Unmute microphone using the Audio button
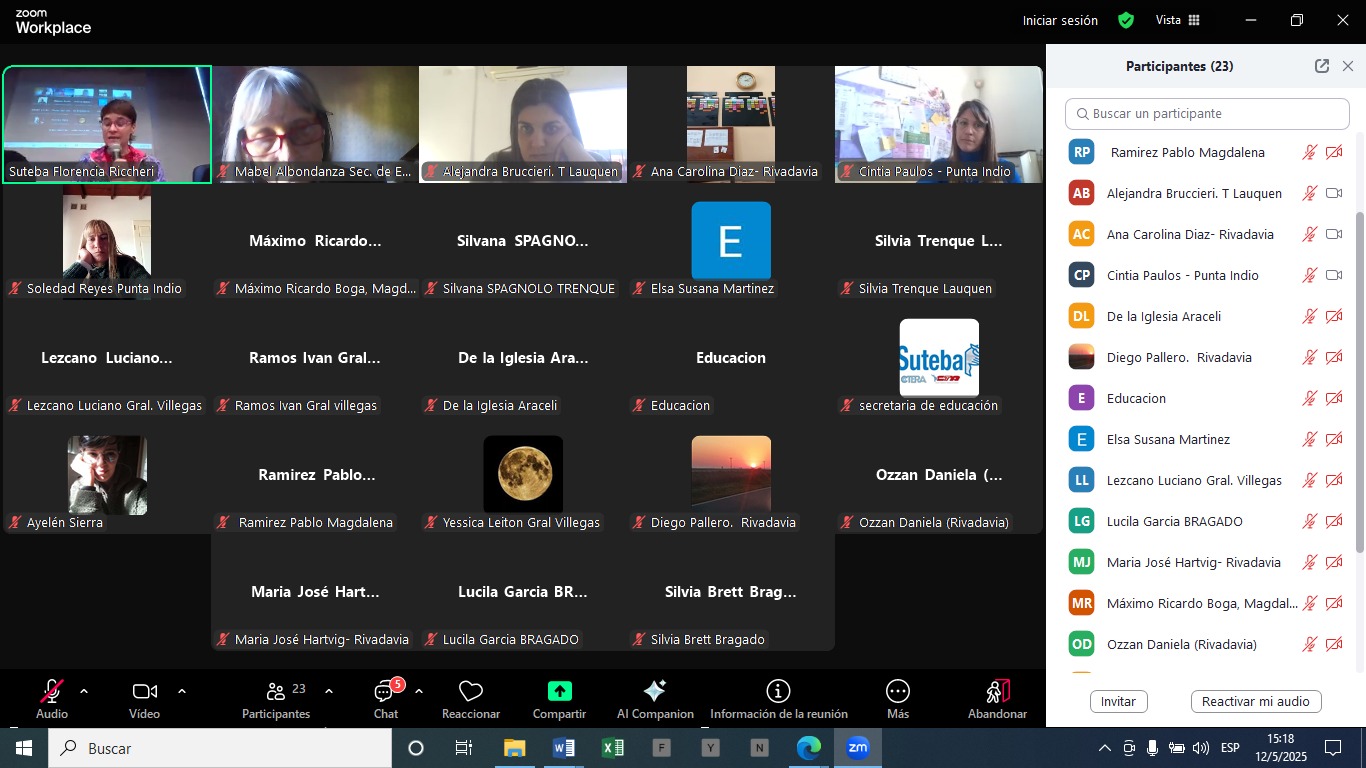Viewport: 1366px width, 768px height. click(x=52, y=698)
